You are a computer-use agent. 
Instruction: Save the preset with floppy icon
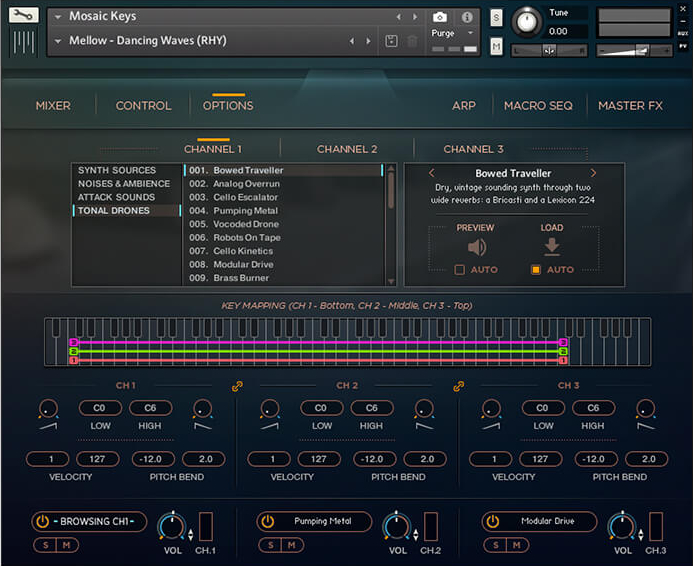click(x=391, y=41)
